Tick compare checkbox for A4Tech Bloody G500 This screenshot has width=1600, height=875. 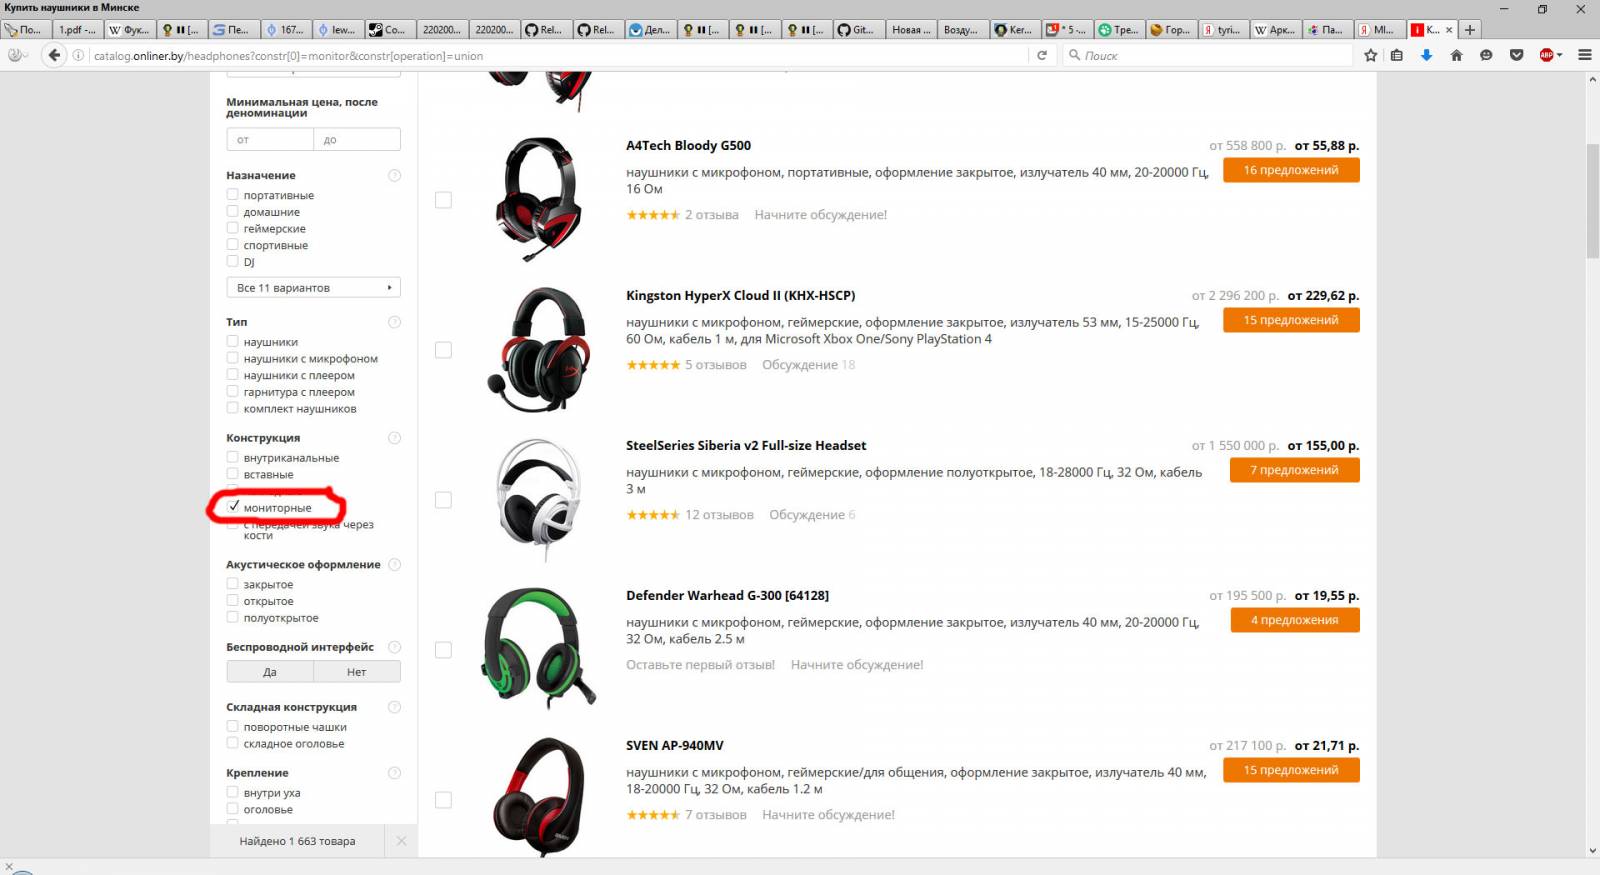(443, 200)
